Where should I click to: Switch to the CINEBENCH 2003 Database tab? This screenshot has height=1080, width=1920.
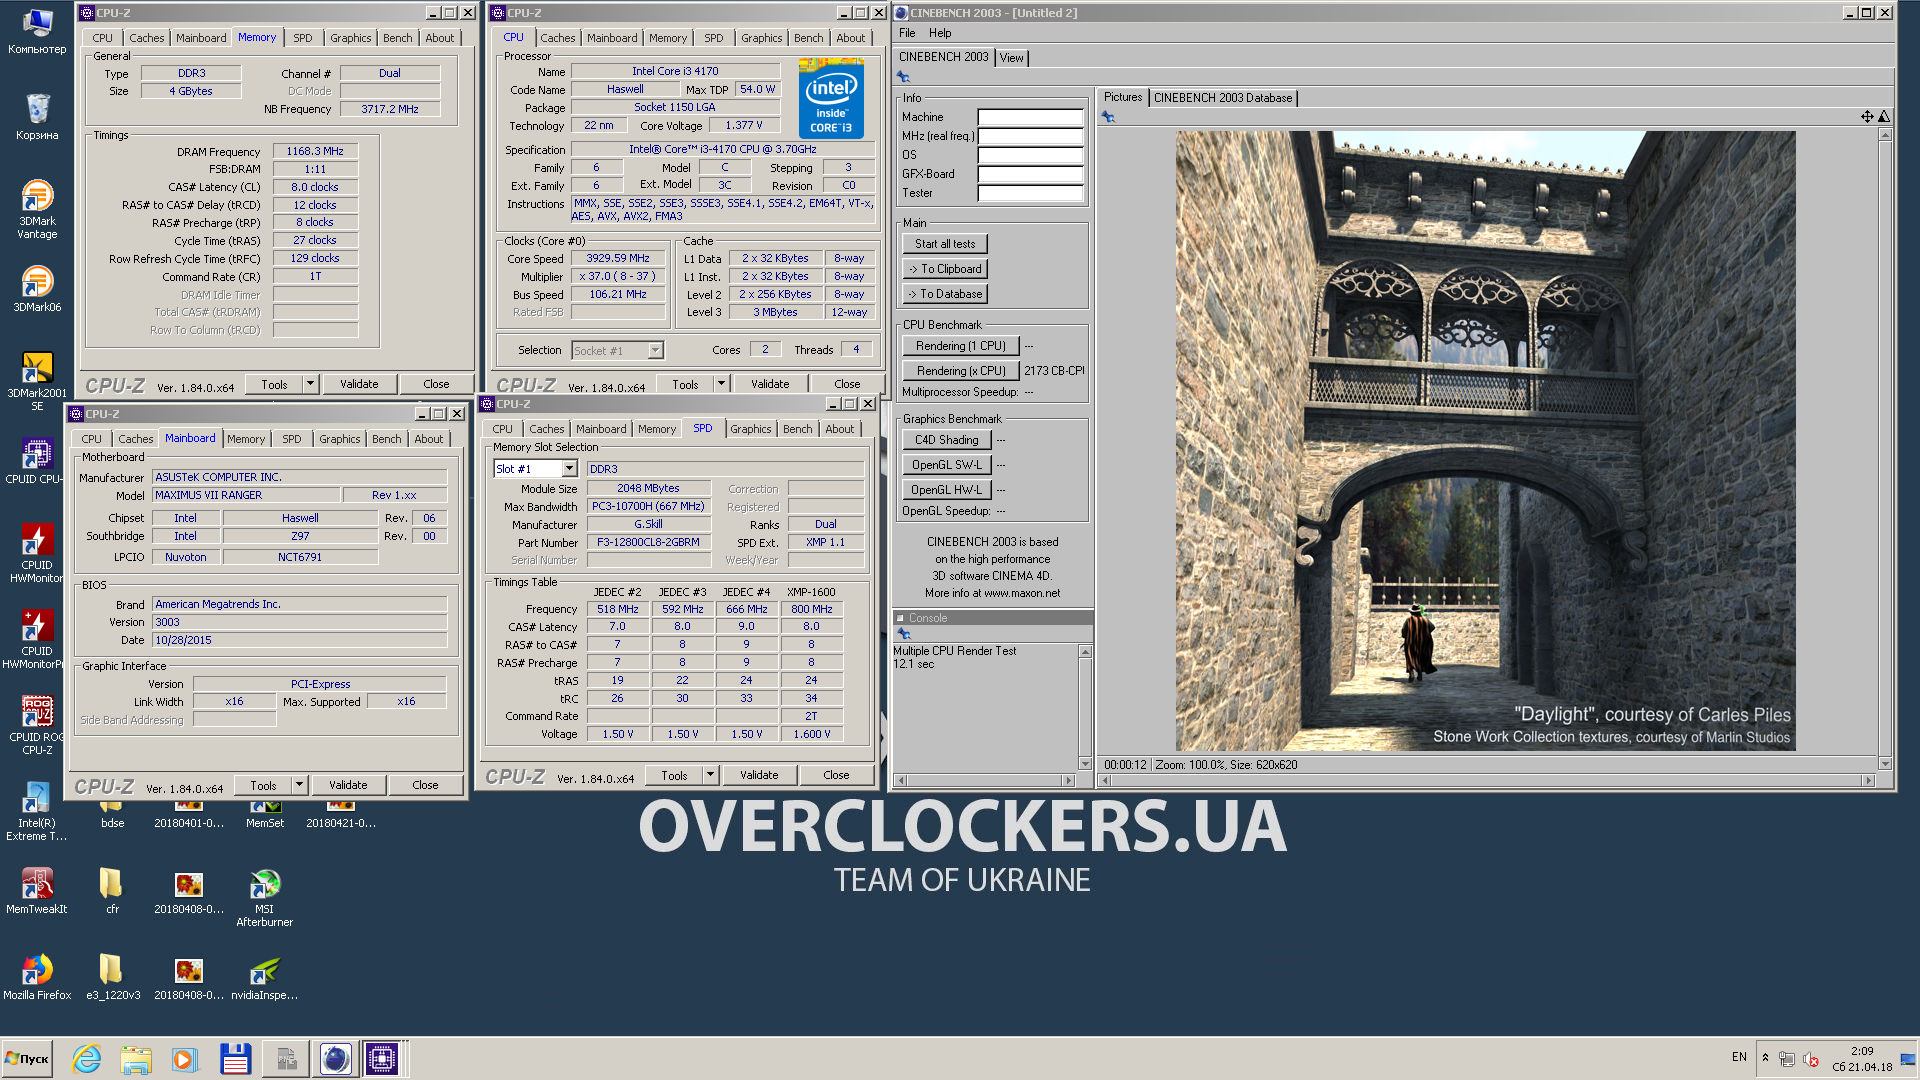click(1223, 98)
